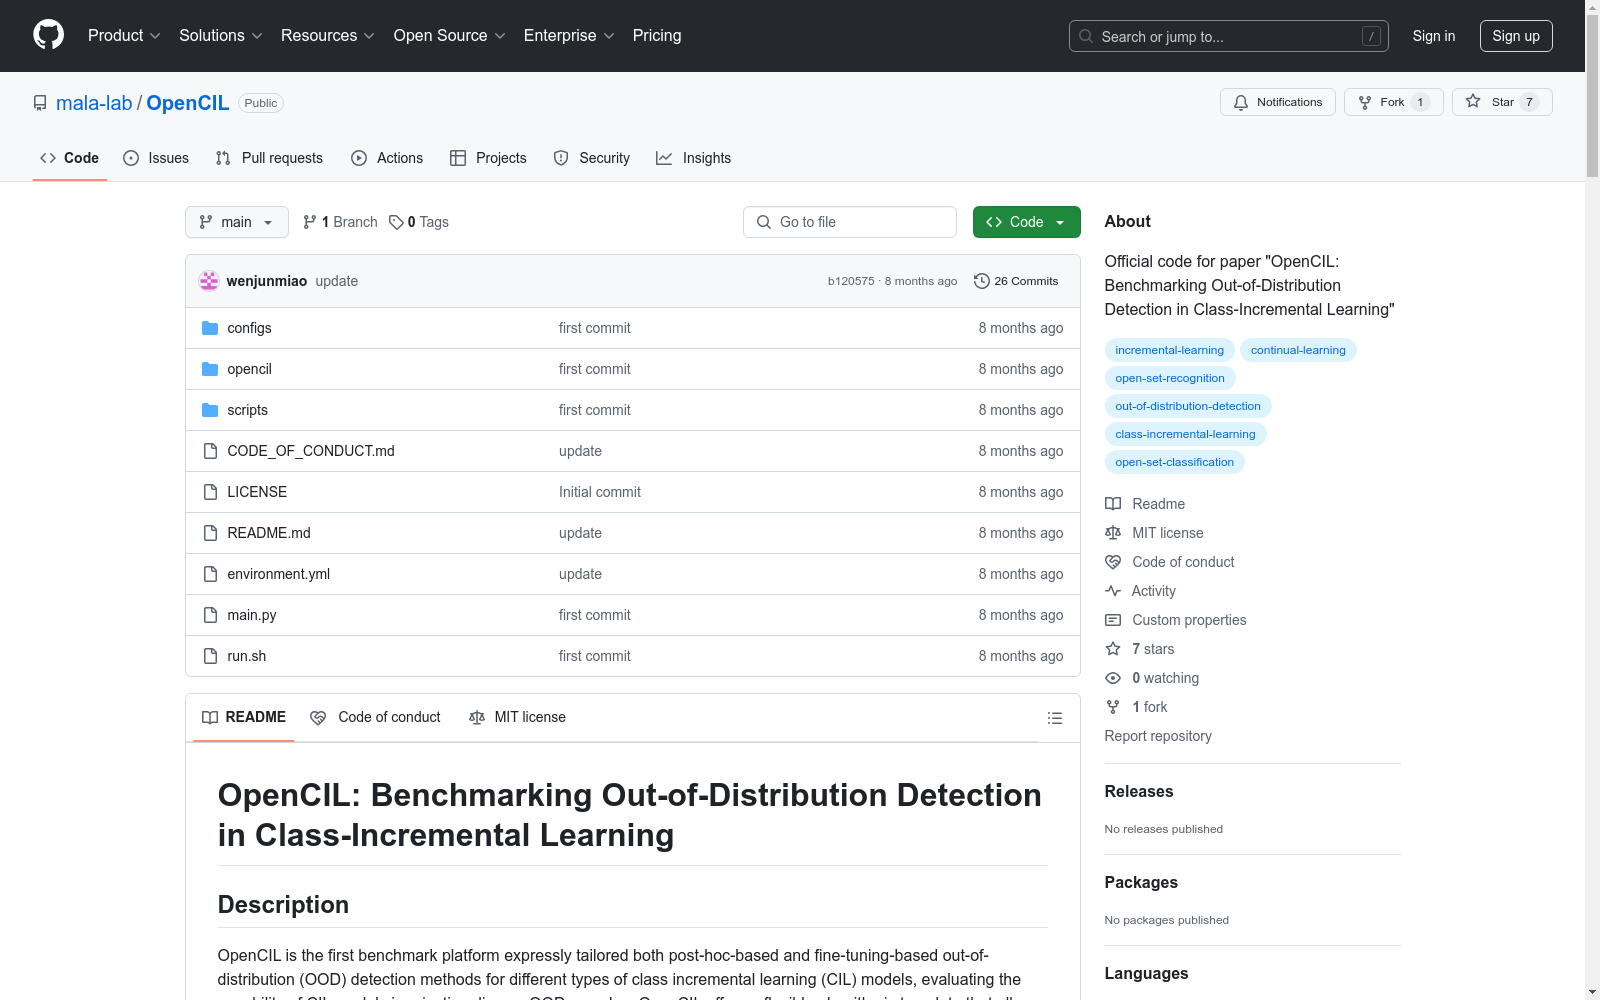The height and width of the screenshot is (1000, 1600).
Task: Click the Go to file search field
Action: tap(850, 222)
